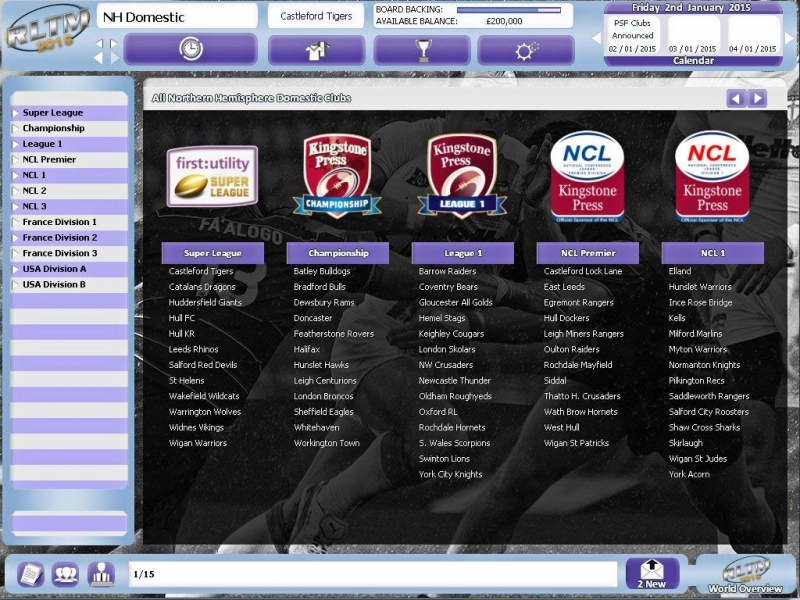Click the group of people icon
This screenshot has height=600, width=800.
(x=65, y=574)
